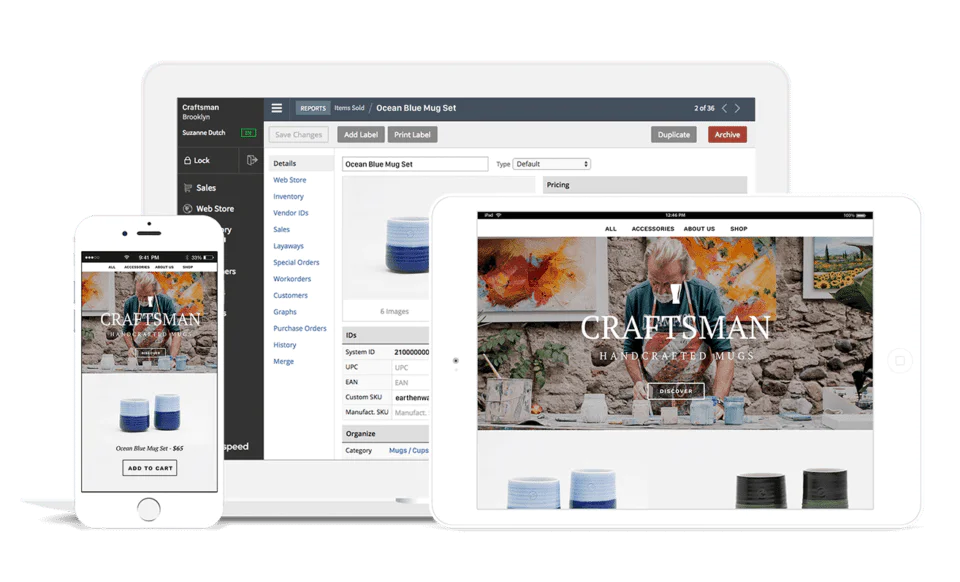Click the black mugs product on the tablet

coord(792,489)
